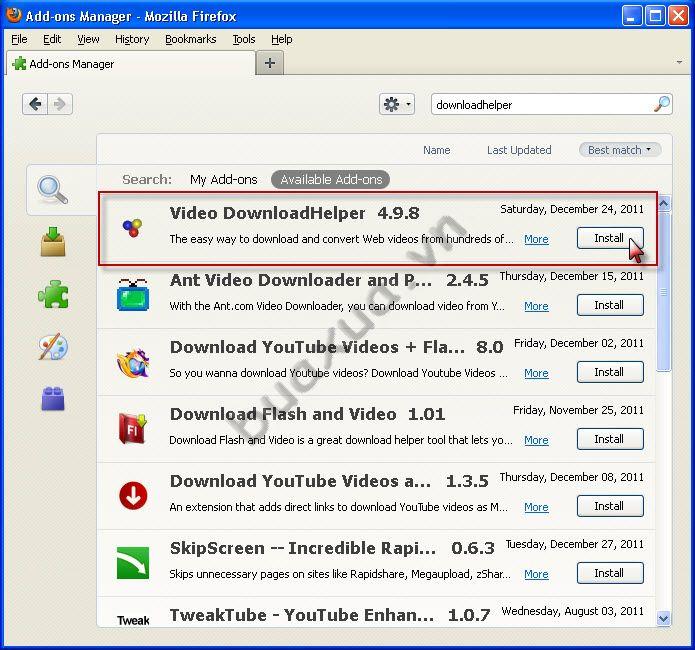
Task: Select the Ant Video Downloader and P... title
Action: tap(301, 280)
